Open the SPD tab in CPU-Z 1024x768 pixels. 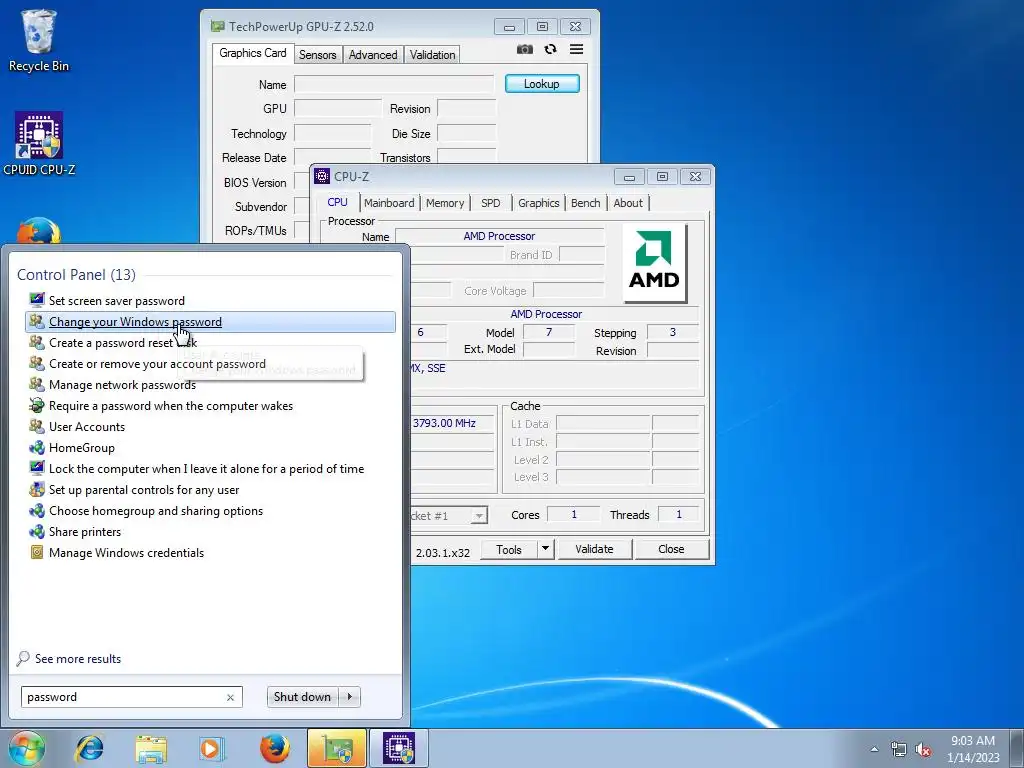tap(490, 203)
